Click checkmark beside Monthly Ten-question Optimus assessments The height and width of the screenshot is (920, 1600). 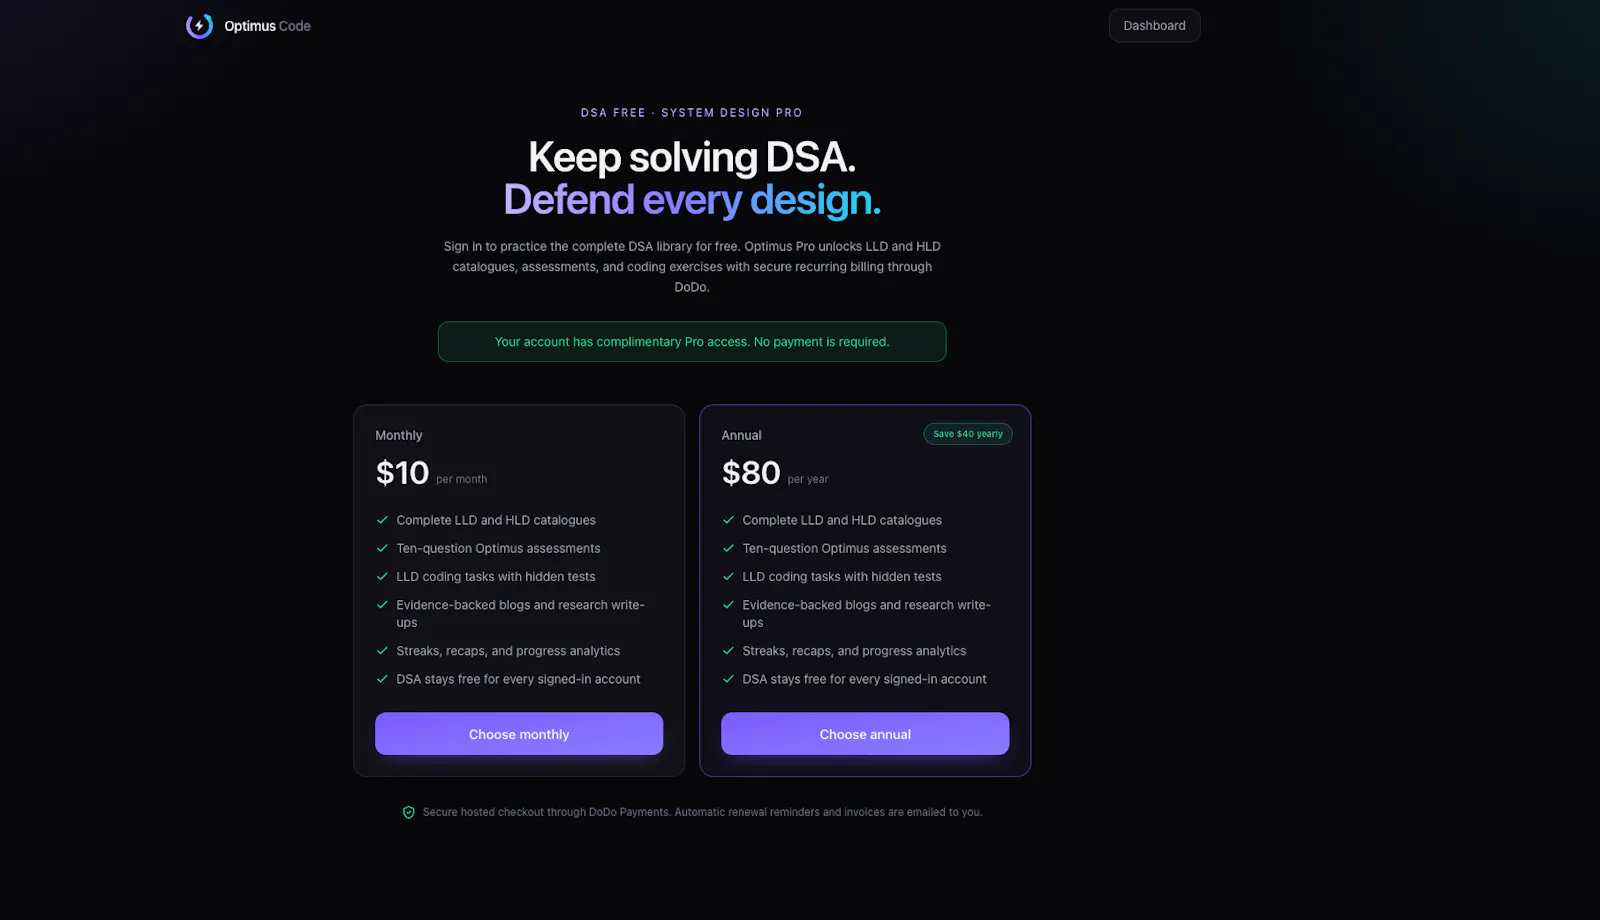pos(382,548)
